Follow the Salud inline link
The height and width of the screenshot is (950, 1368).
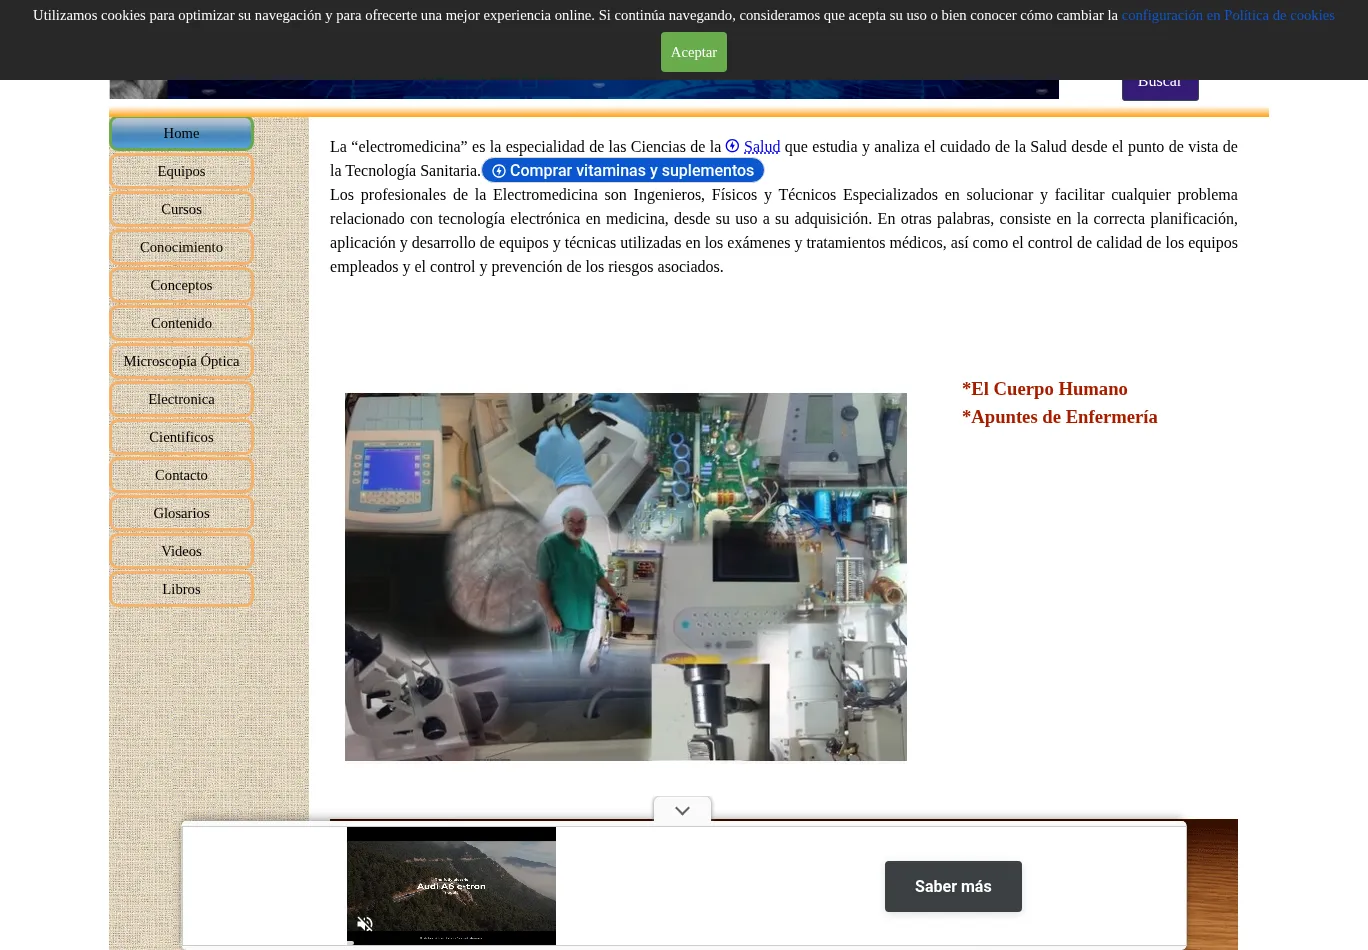click(761, 147)
